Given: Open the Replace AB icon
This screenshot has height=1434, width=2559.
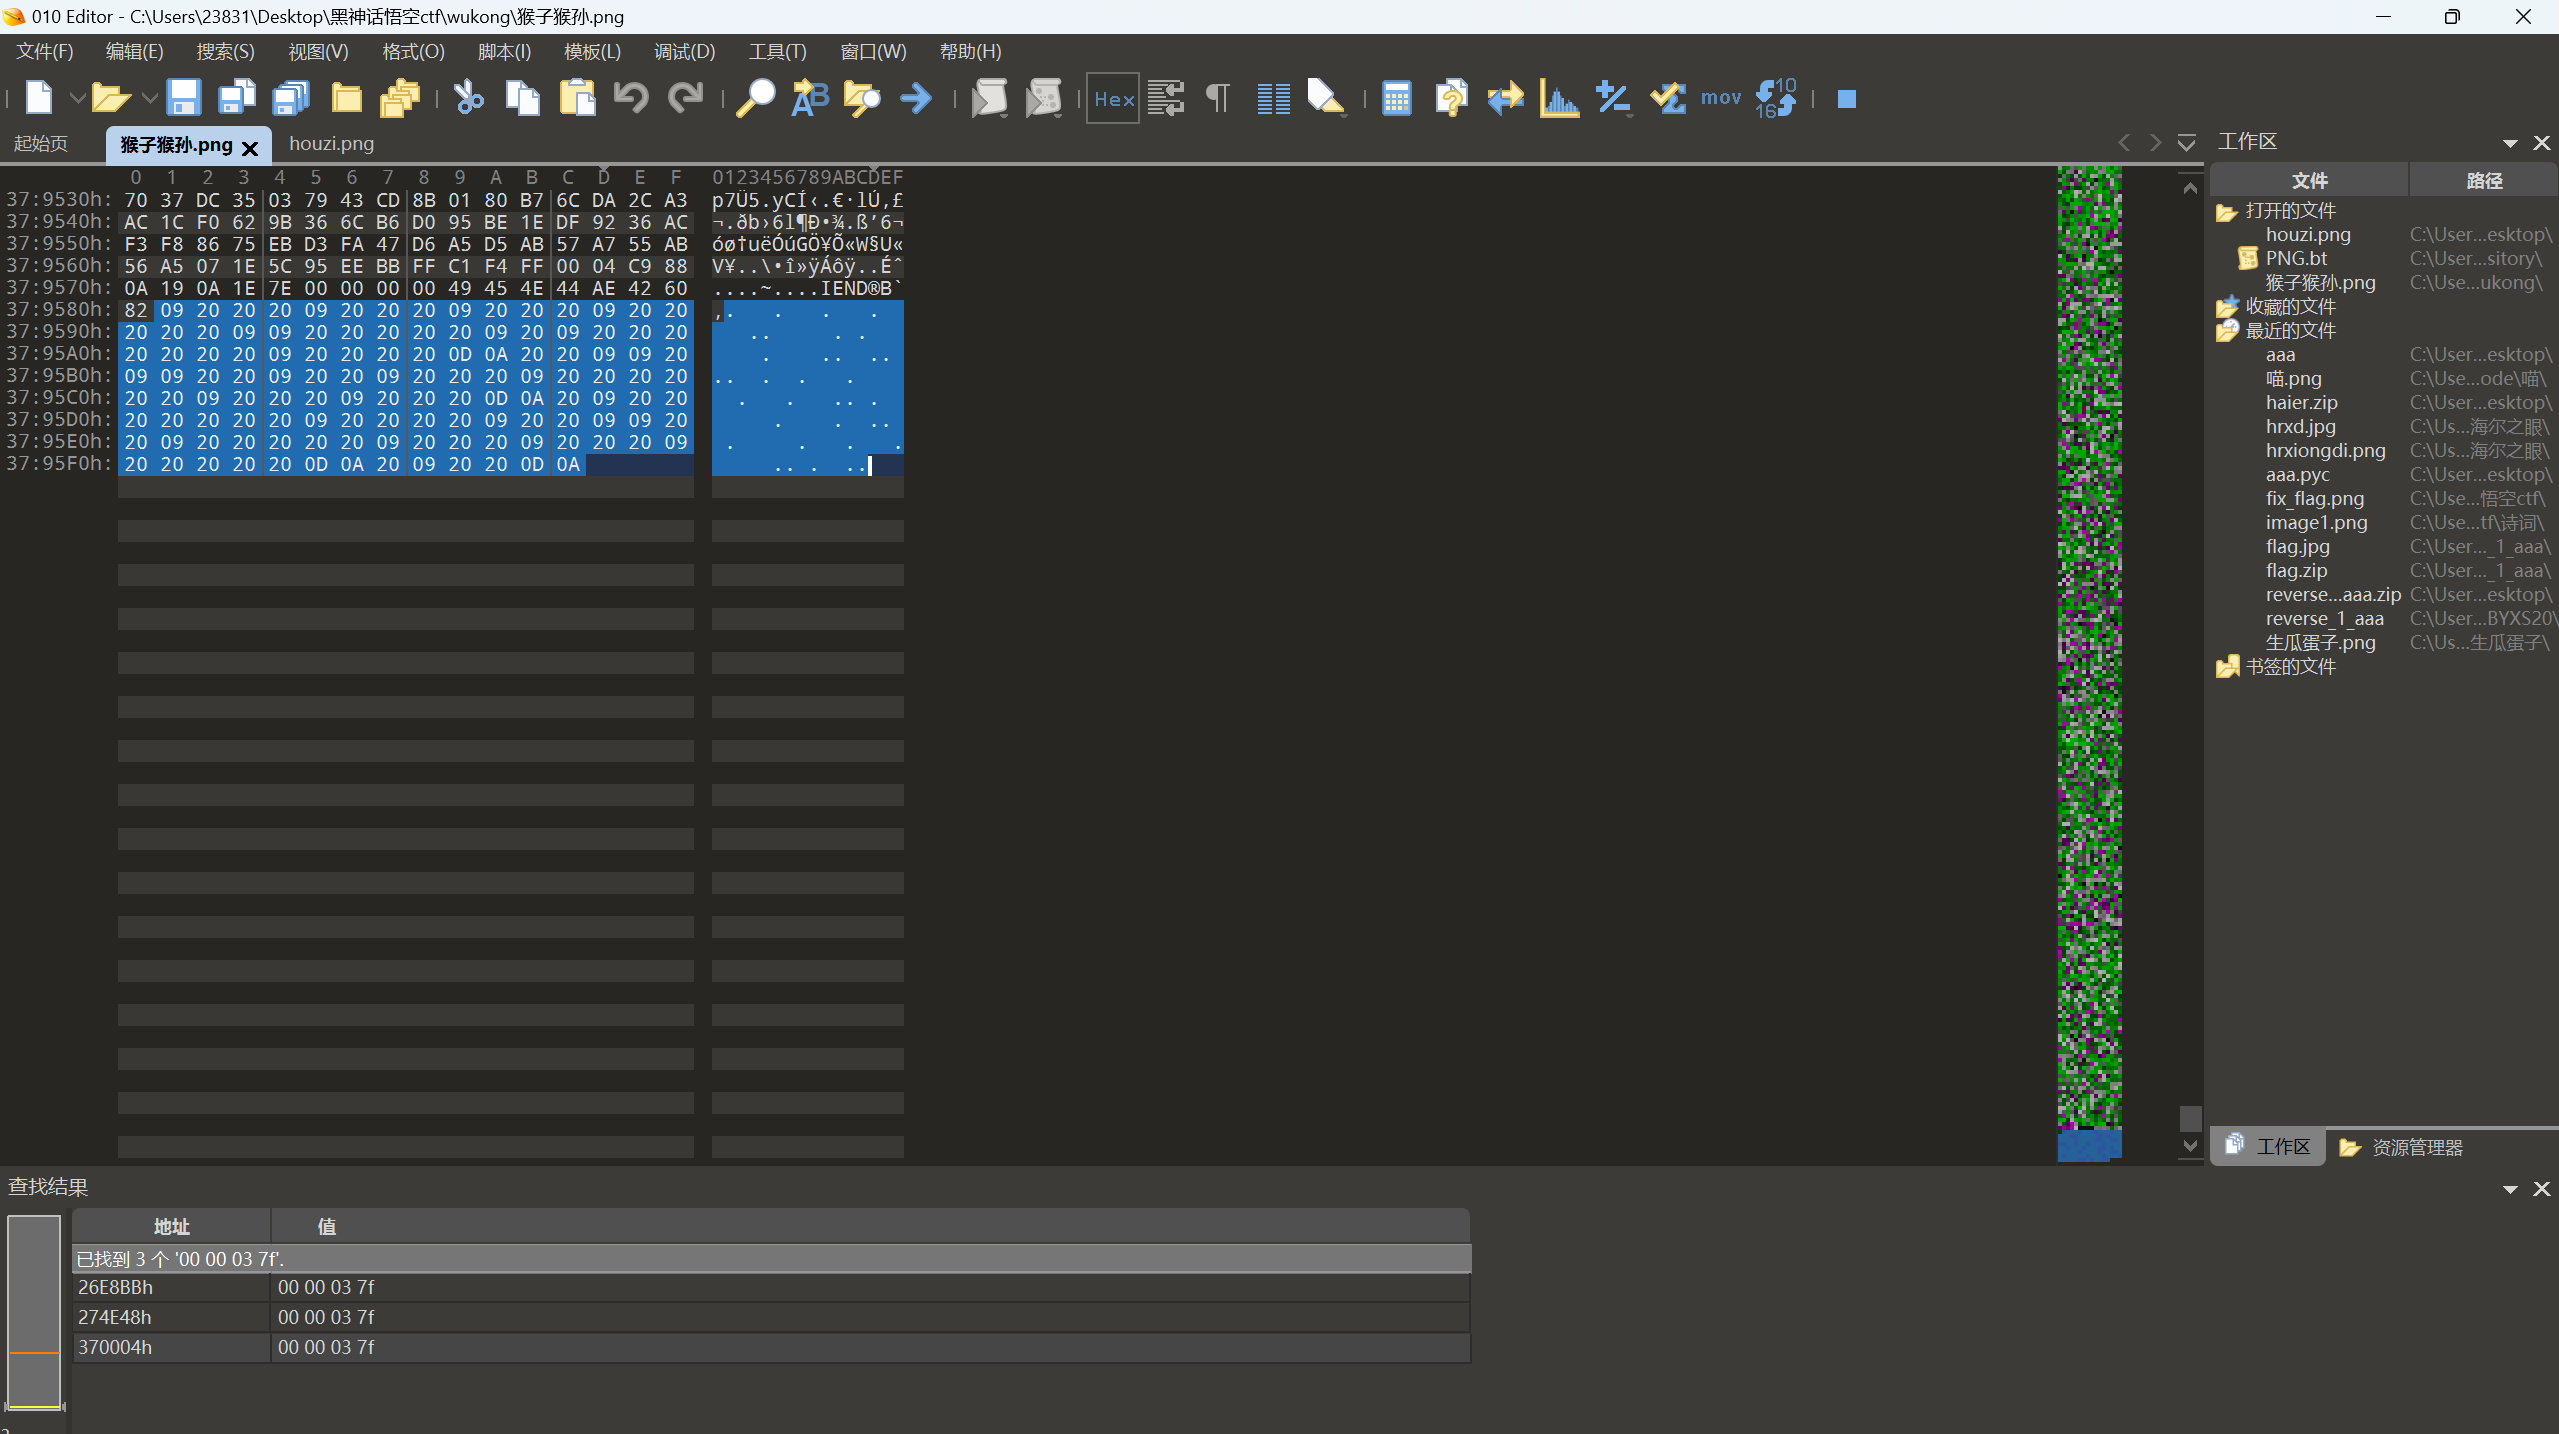Looking at the screenshot, I should (810, 98).
